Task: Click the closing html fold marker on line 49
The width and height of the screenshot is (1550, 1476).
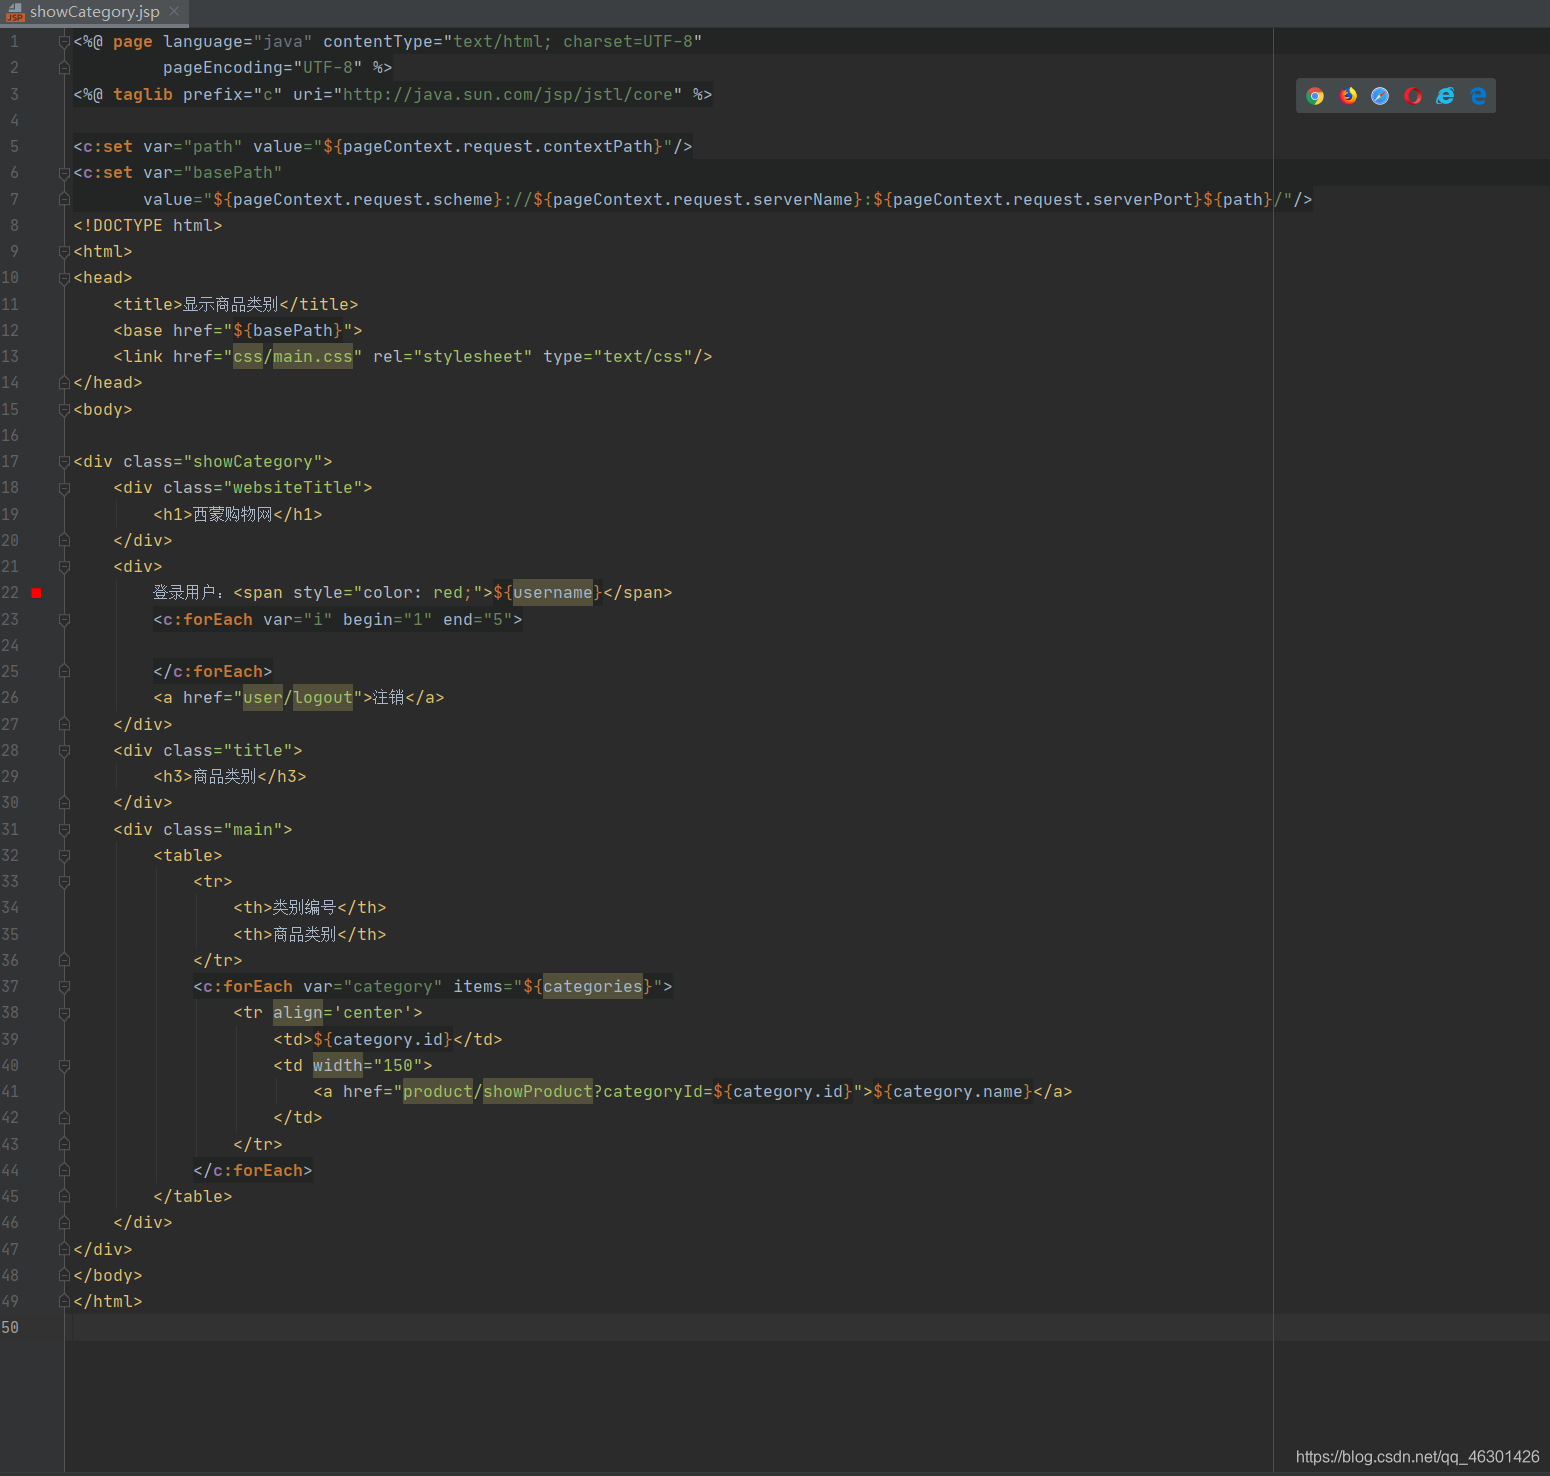Action: tap(64, 1302)
